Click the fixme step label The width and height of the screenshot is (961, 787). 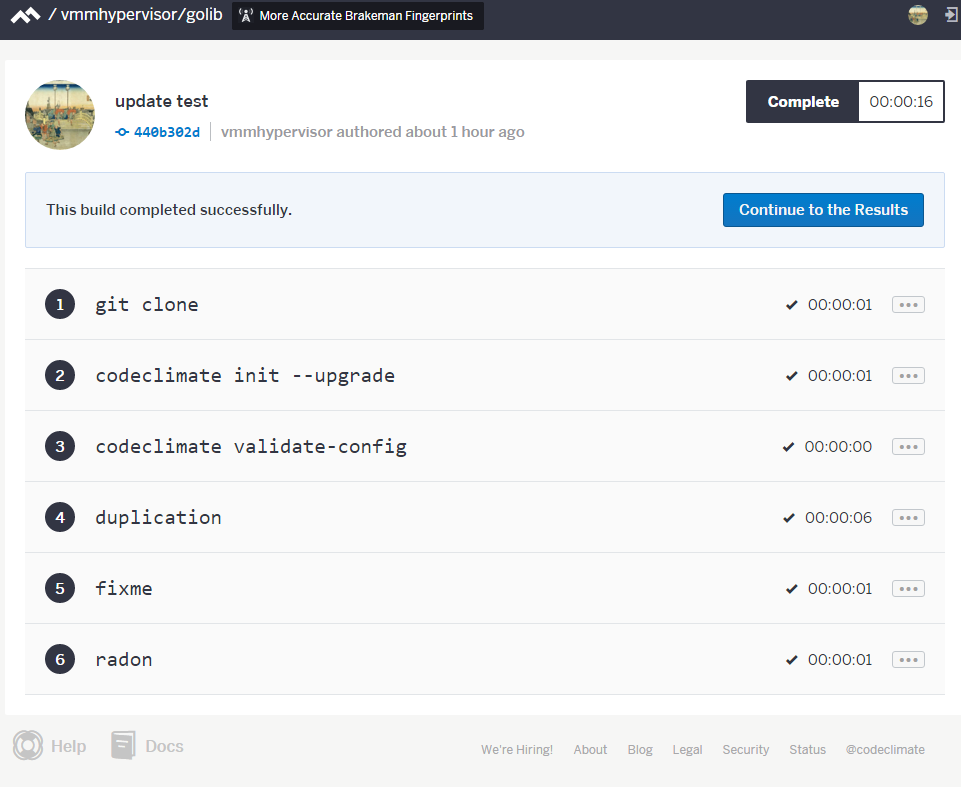(x=124, y=588)
